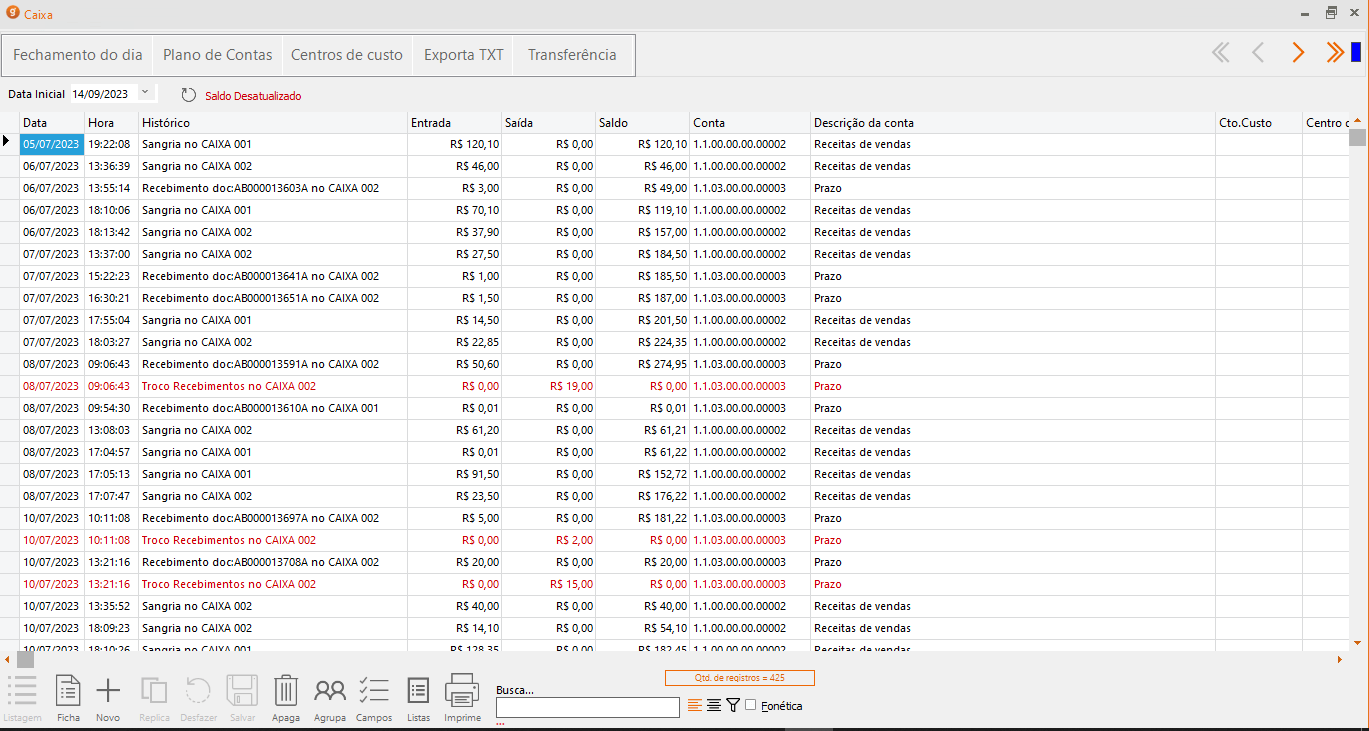Open the Listas icon
Image resolution: width=1369 pixels, height=731 pixels.
pyautogui.click(x=419, y=691)
